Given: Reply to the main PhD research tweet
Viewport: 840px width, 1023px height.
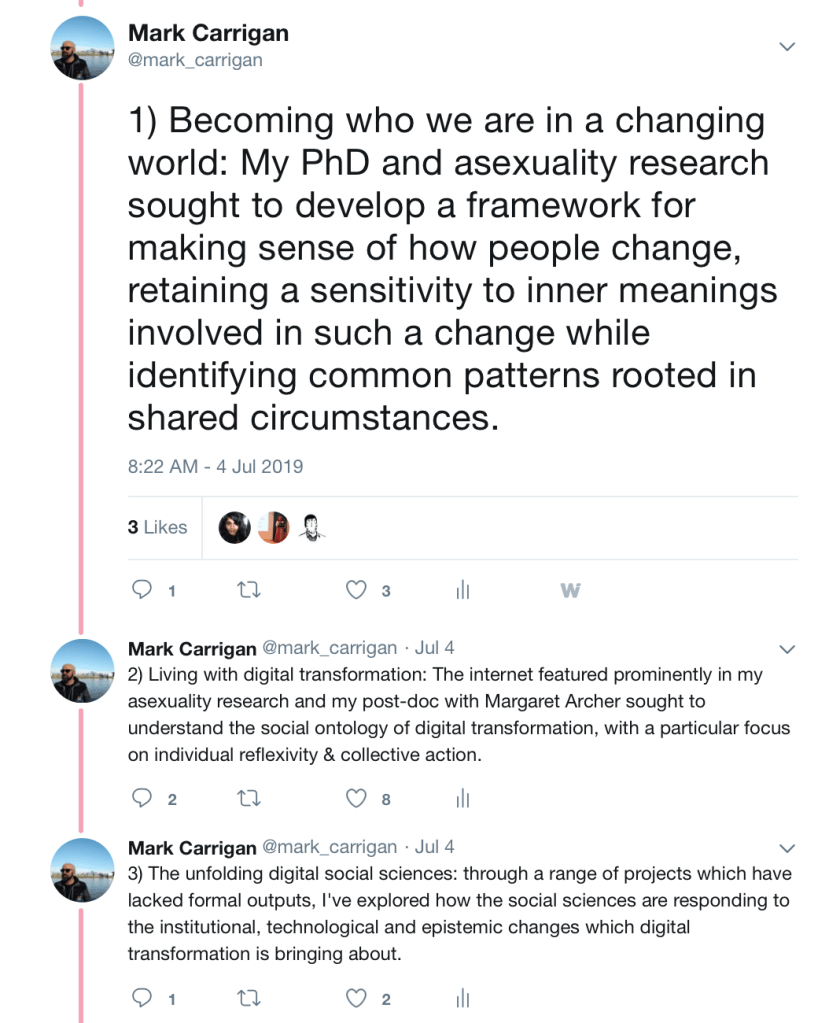Looking at the screenshot, I should tap(143, 591).
